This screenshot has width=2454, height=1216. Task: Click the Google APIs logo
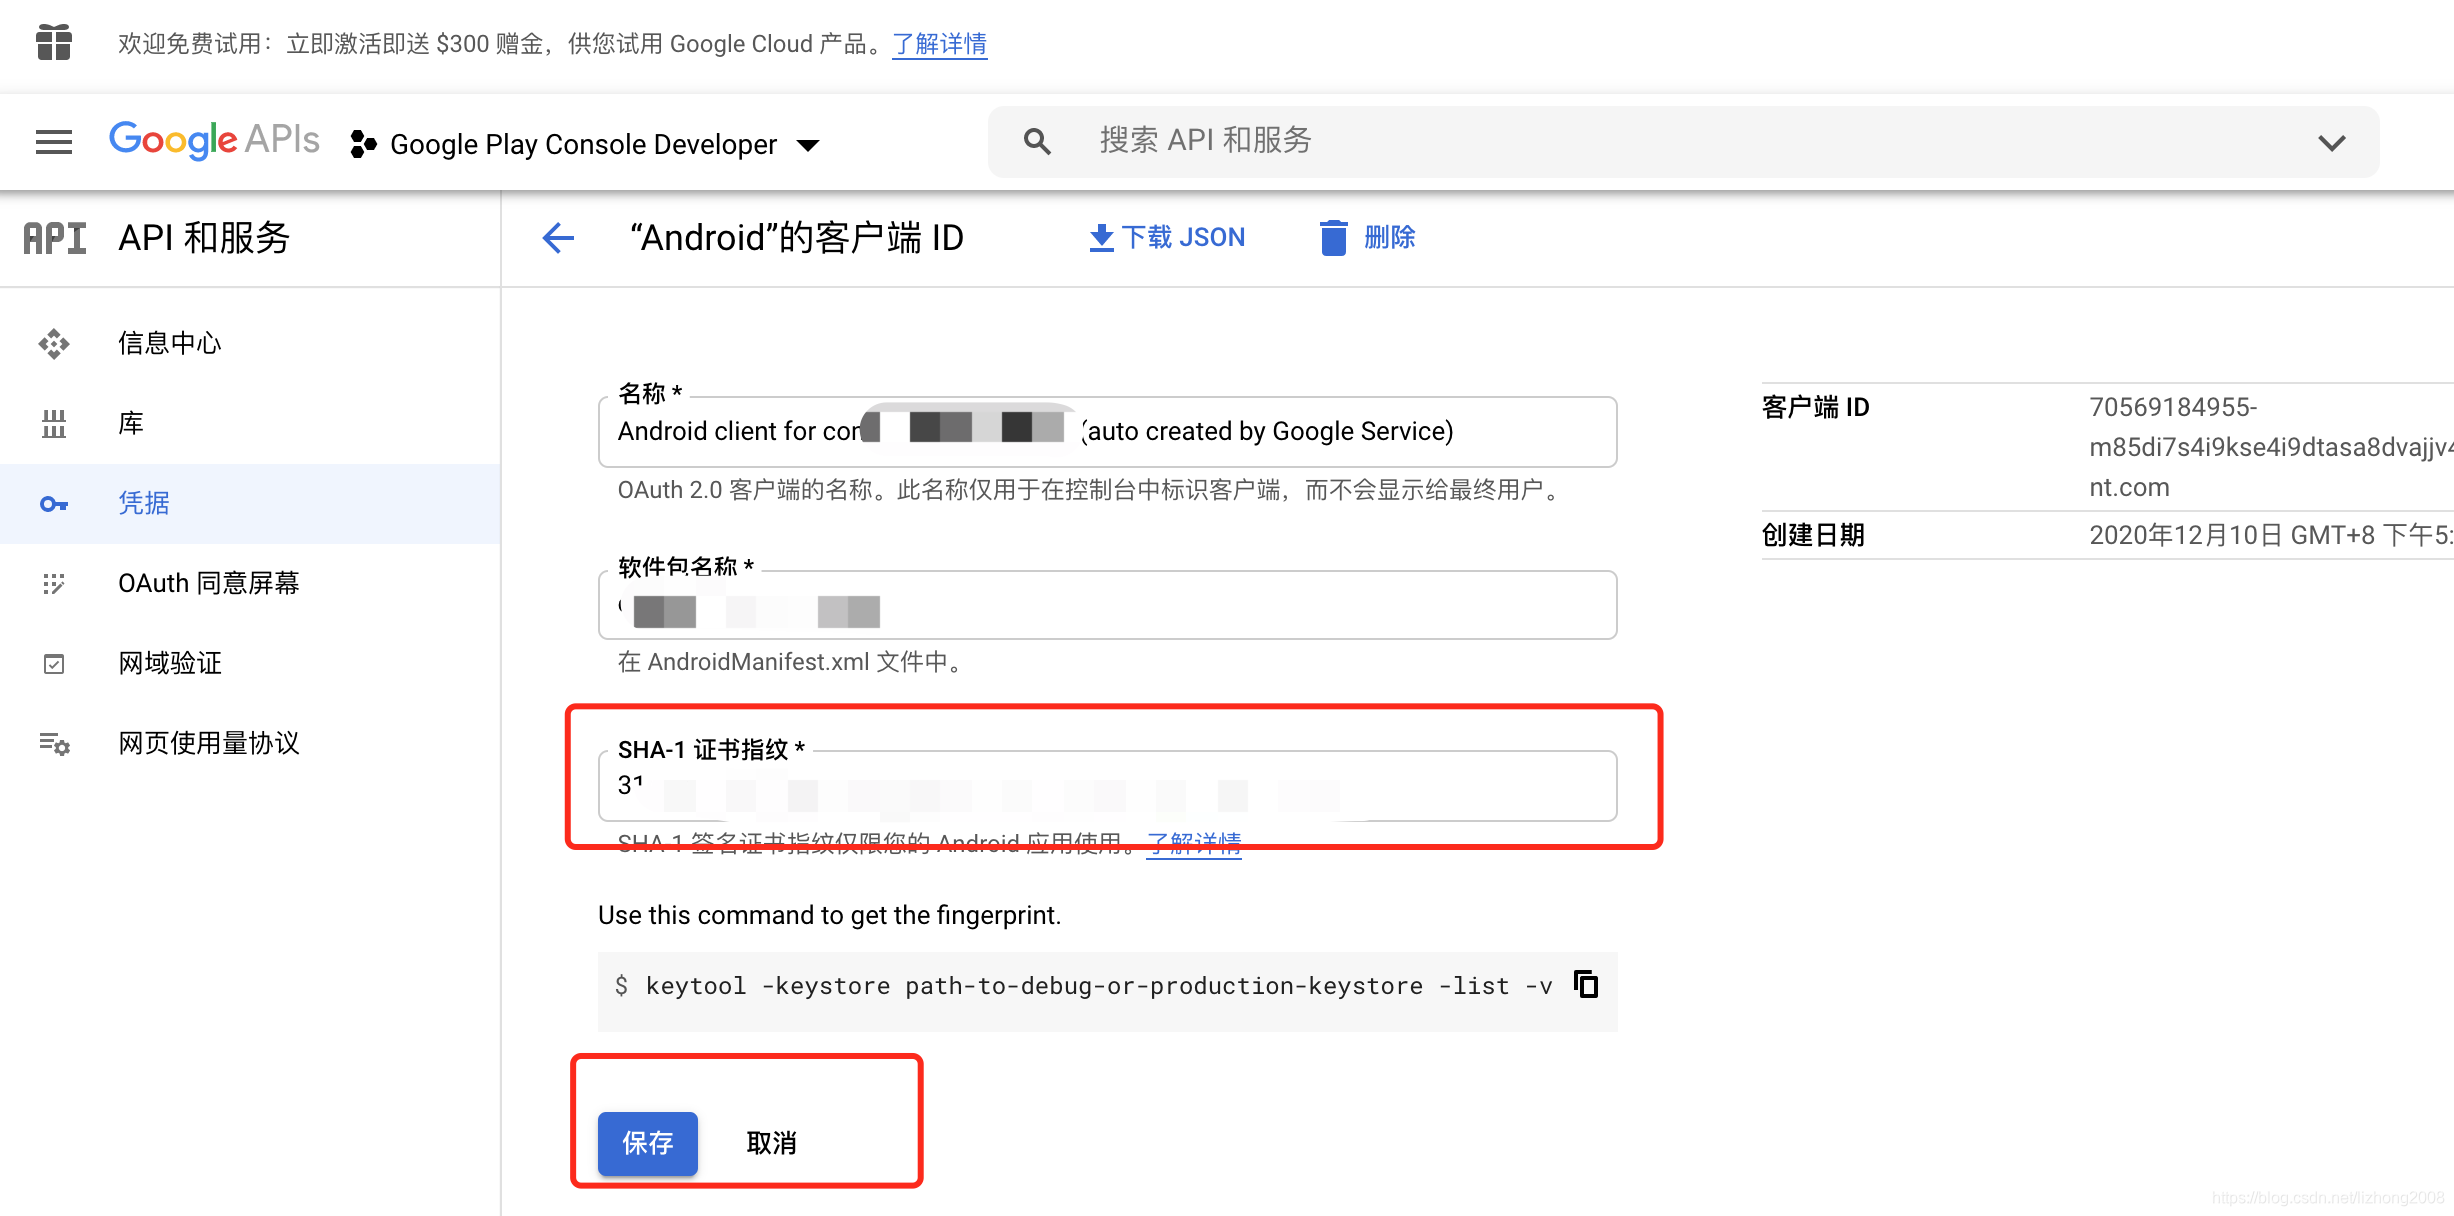tap(214, 140)
